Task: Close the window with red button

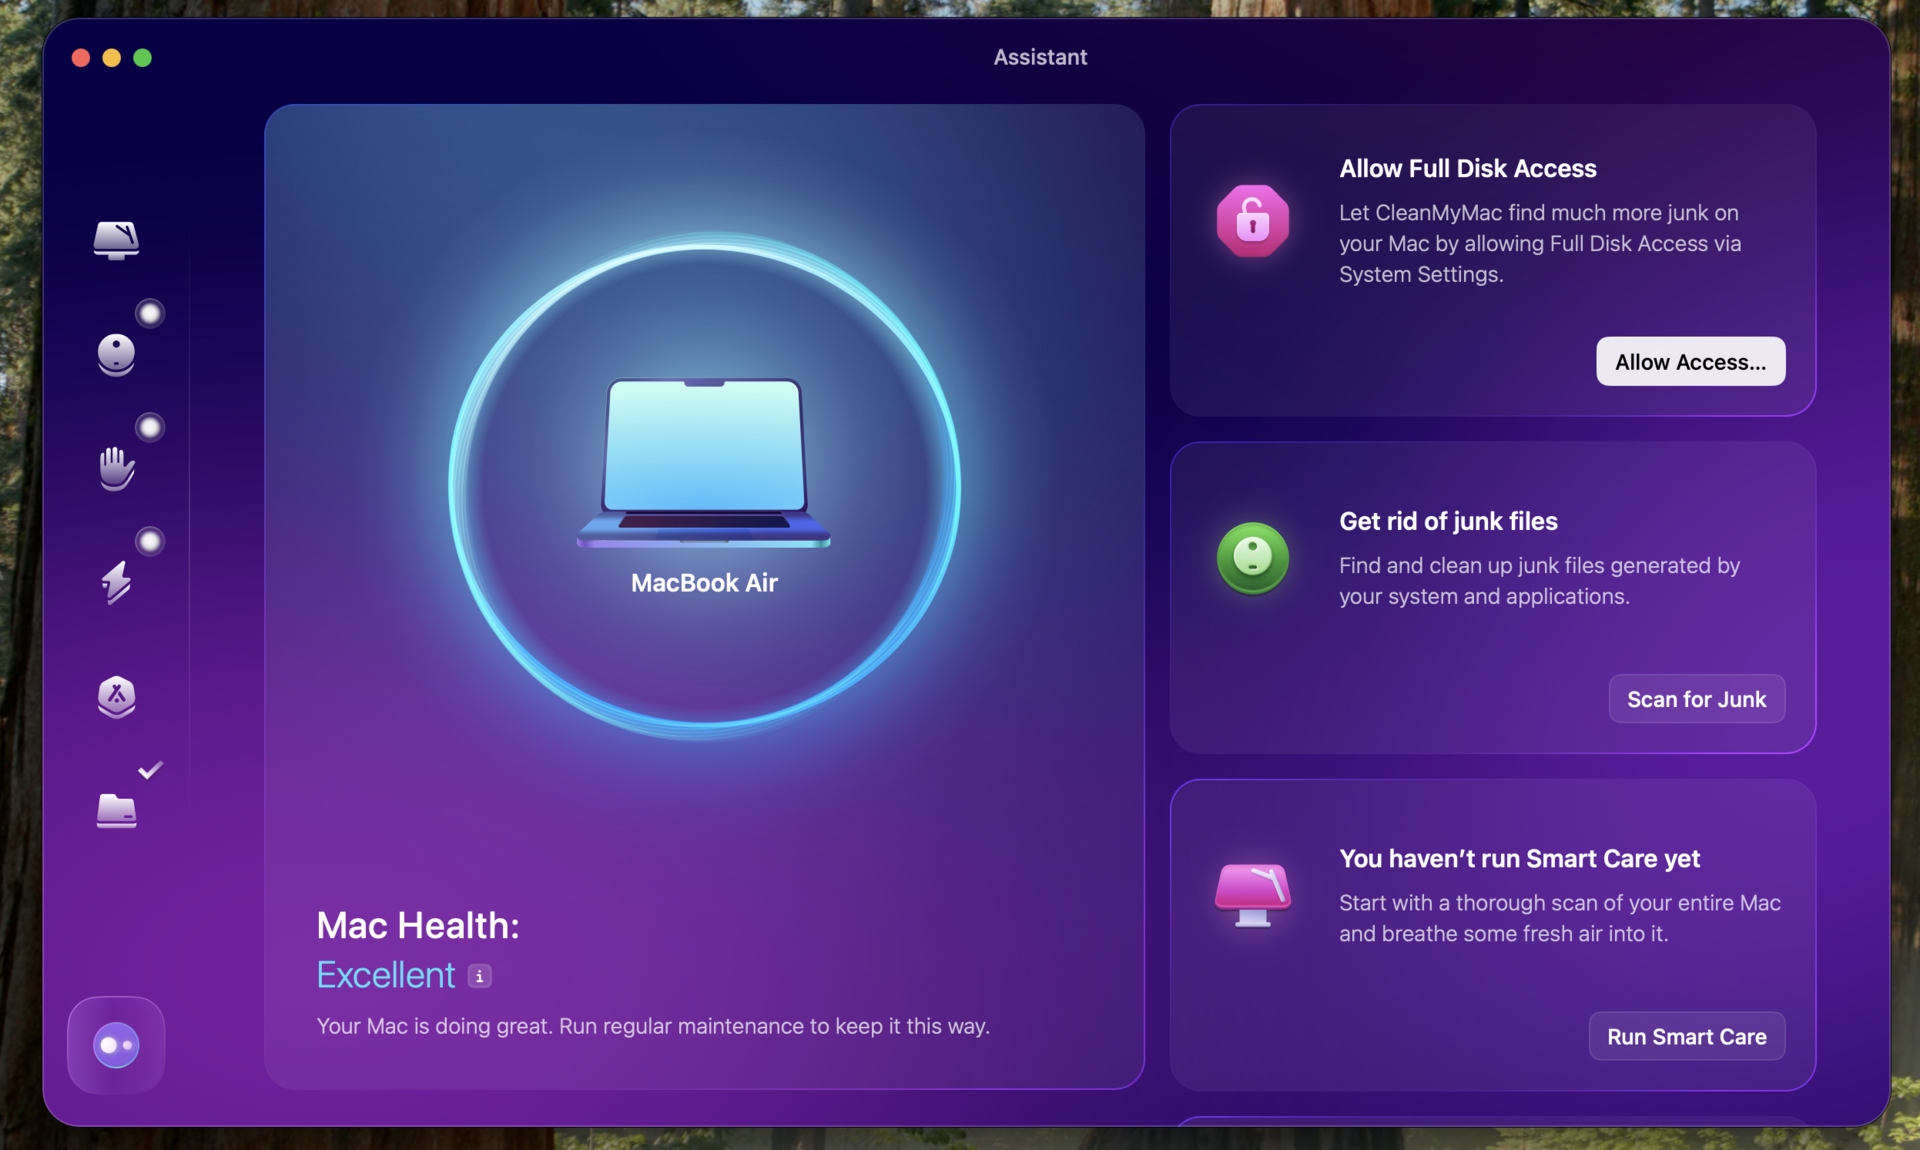Action: [x=81, y=58]
